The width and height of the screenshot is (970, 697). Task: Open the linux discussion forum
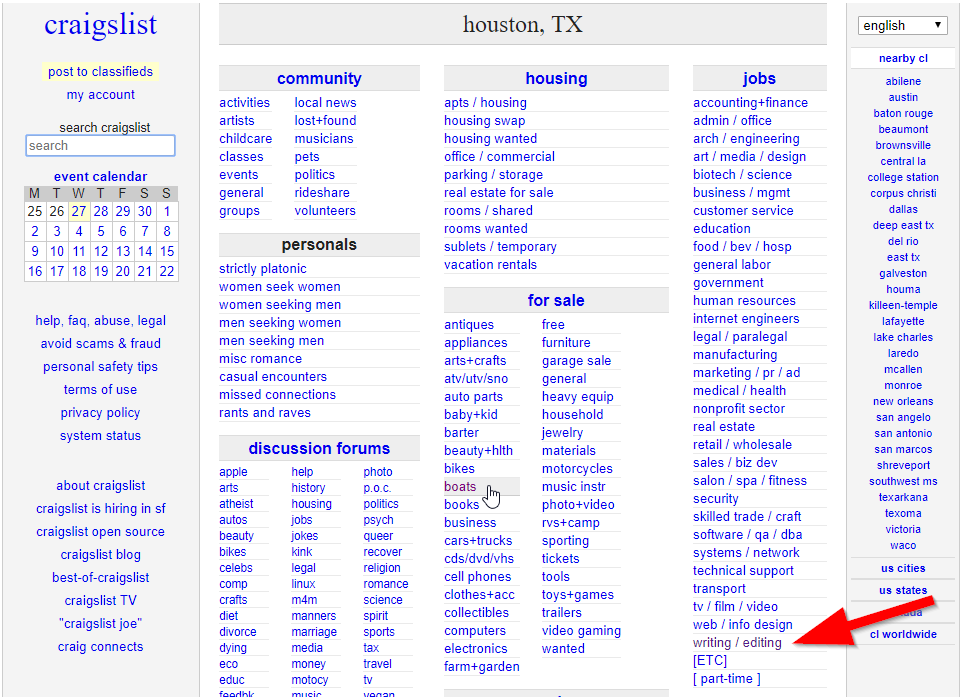pos(303,584)
